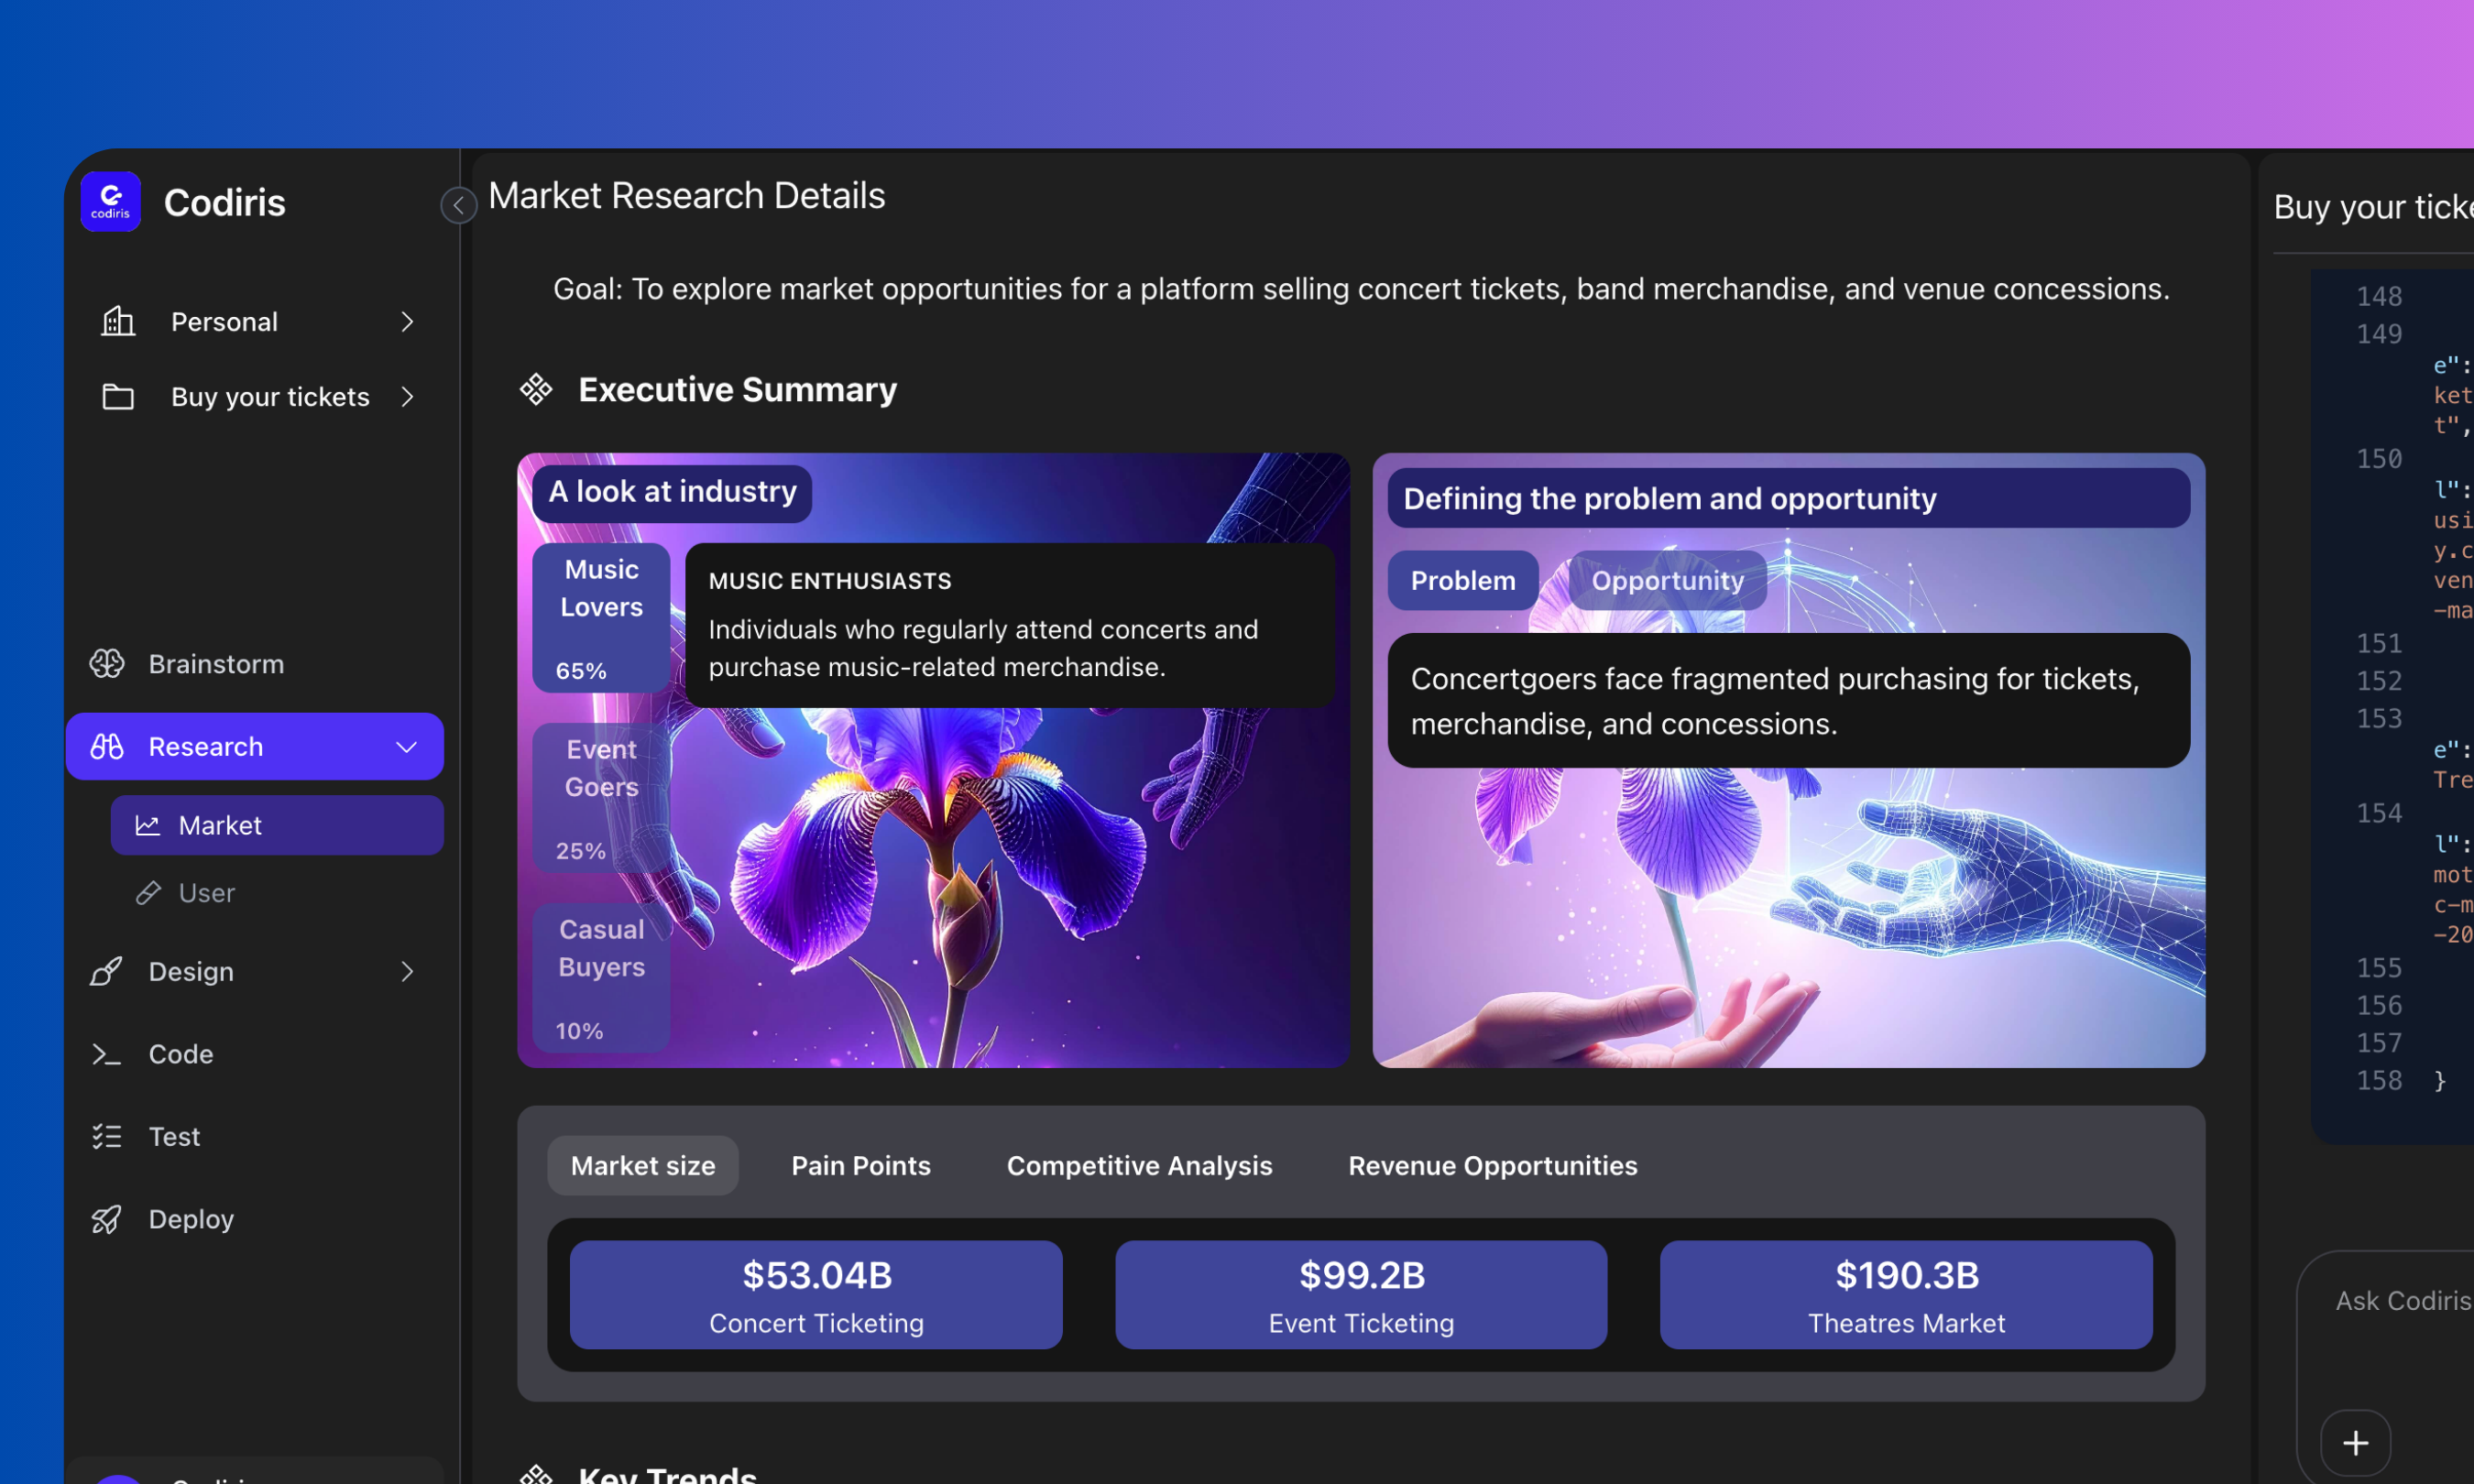Select the Event Goers segment

click(601, 798)
